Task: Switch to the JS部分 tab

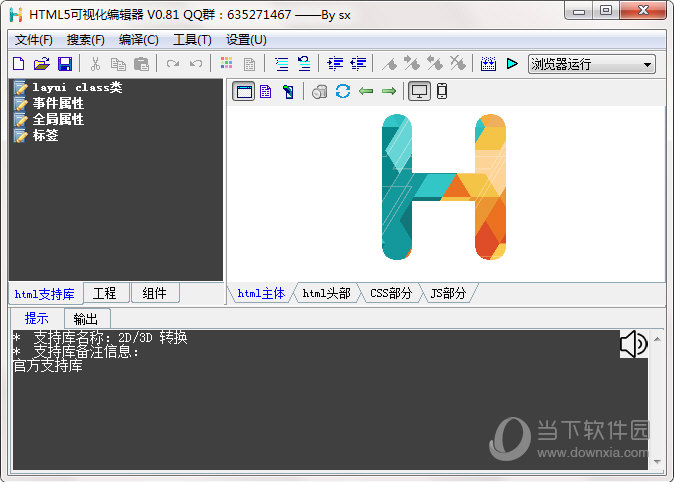Action: coord(448,293)
